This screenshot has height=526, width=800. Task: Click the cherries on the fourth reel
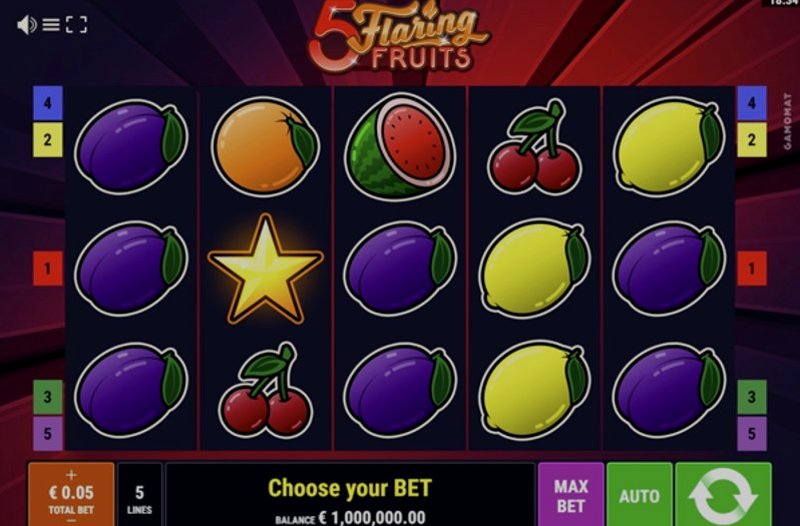pyautogui.click(x=534, y=147)
